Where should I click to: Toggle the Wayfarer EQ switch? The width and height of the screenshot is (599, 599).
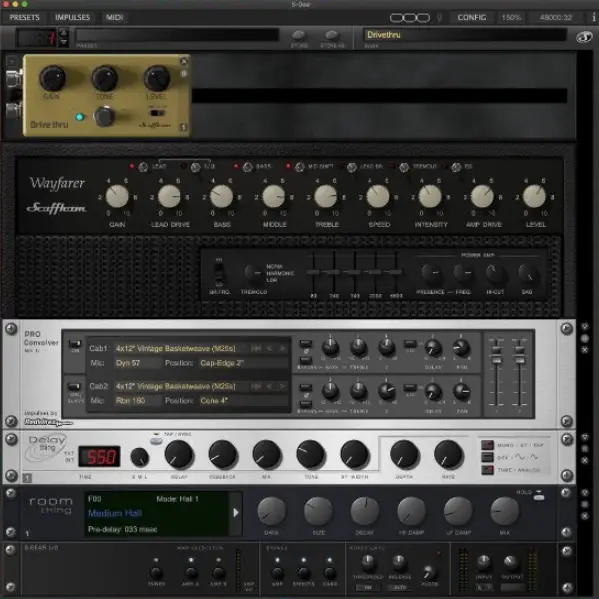coord(456,167)
